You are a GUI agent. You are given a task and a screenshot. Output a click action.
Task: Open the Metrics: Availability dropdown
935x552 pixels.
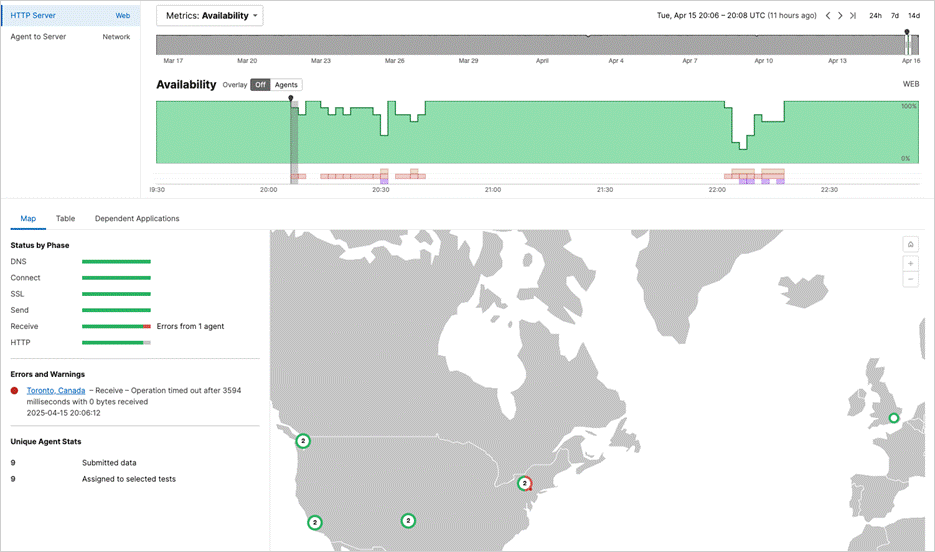point(210,16)
